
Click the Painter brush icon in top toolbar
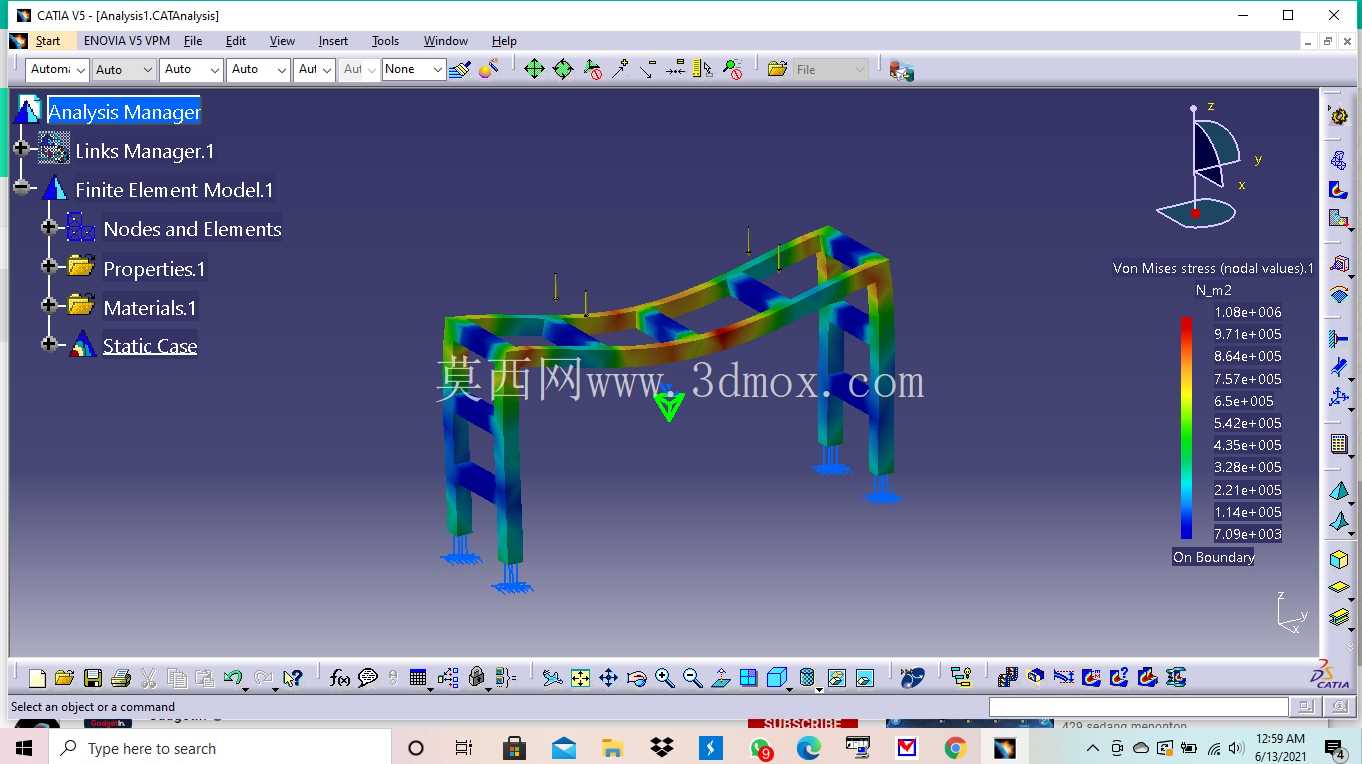pos(460,69)
